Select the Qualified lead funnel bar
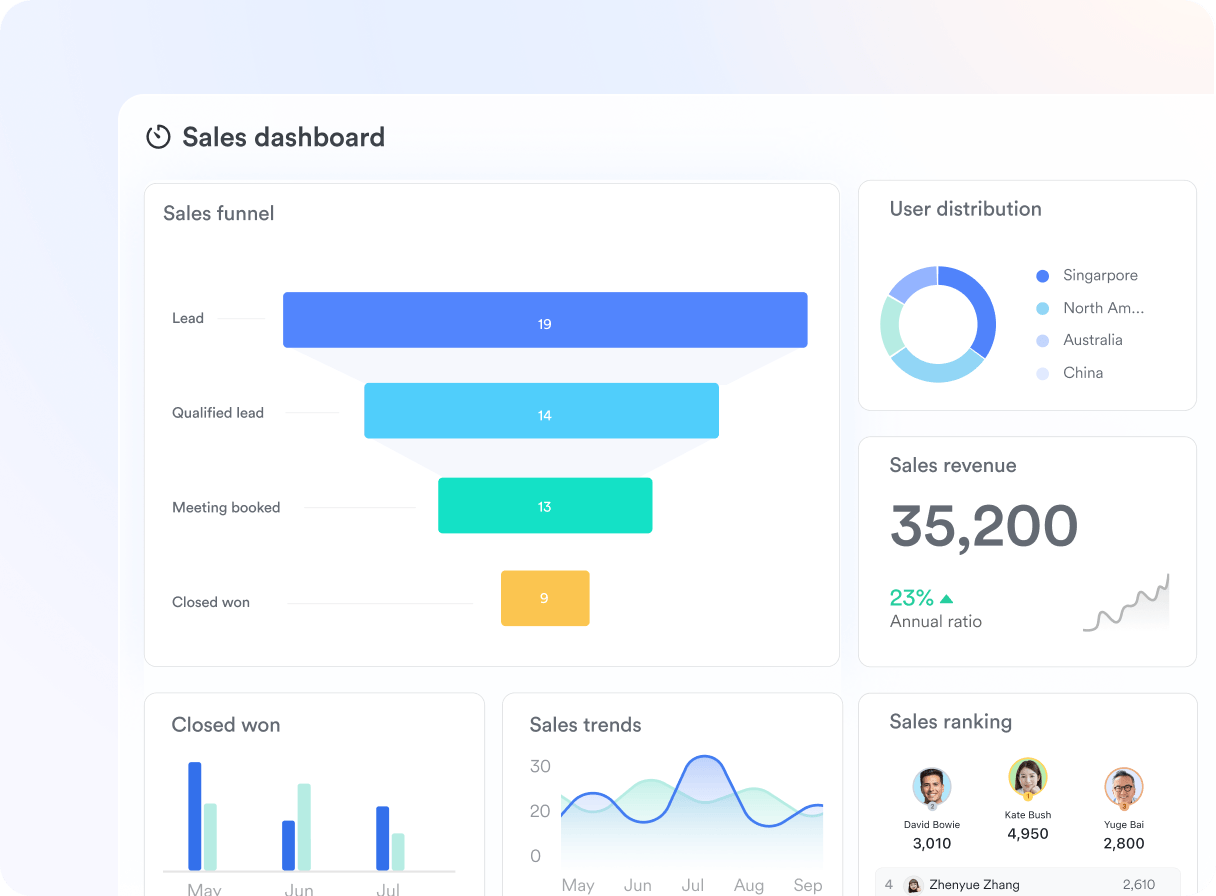1216x896 pixels. pos(541,411)
